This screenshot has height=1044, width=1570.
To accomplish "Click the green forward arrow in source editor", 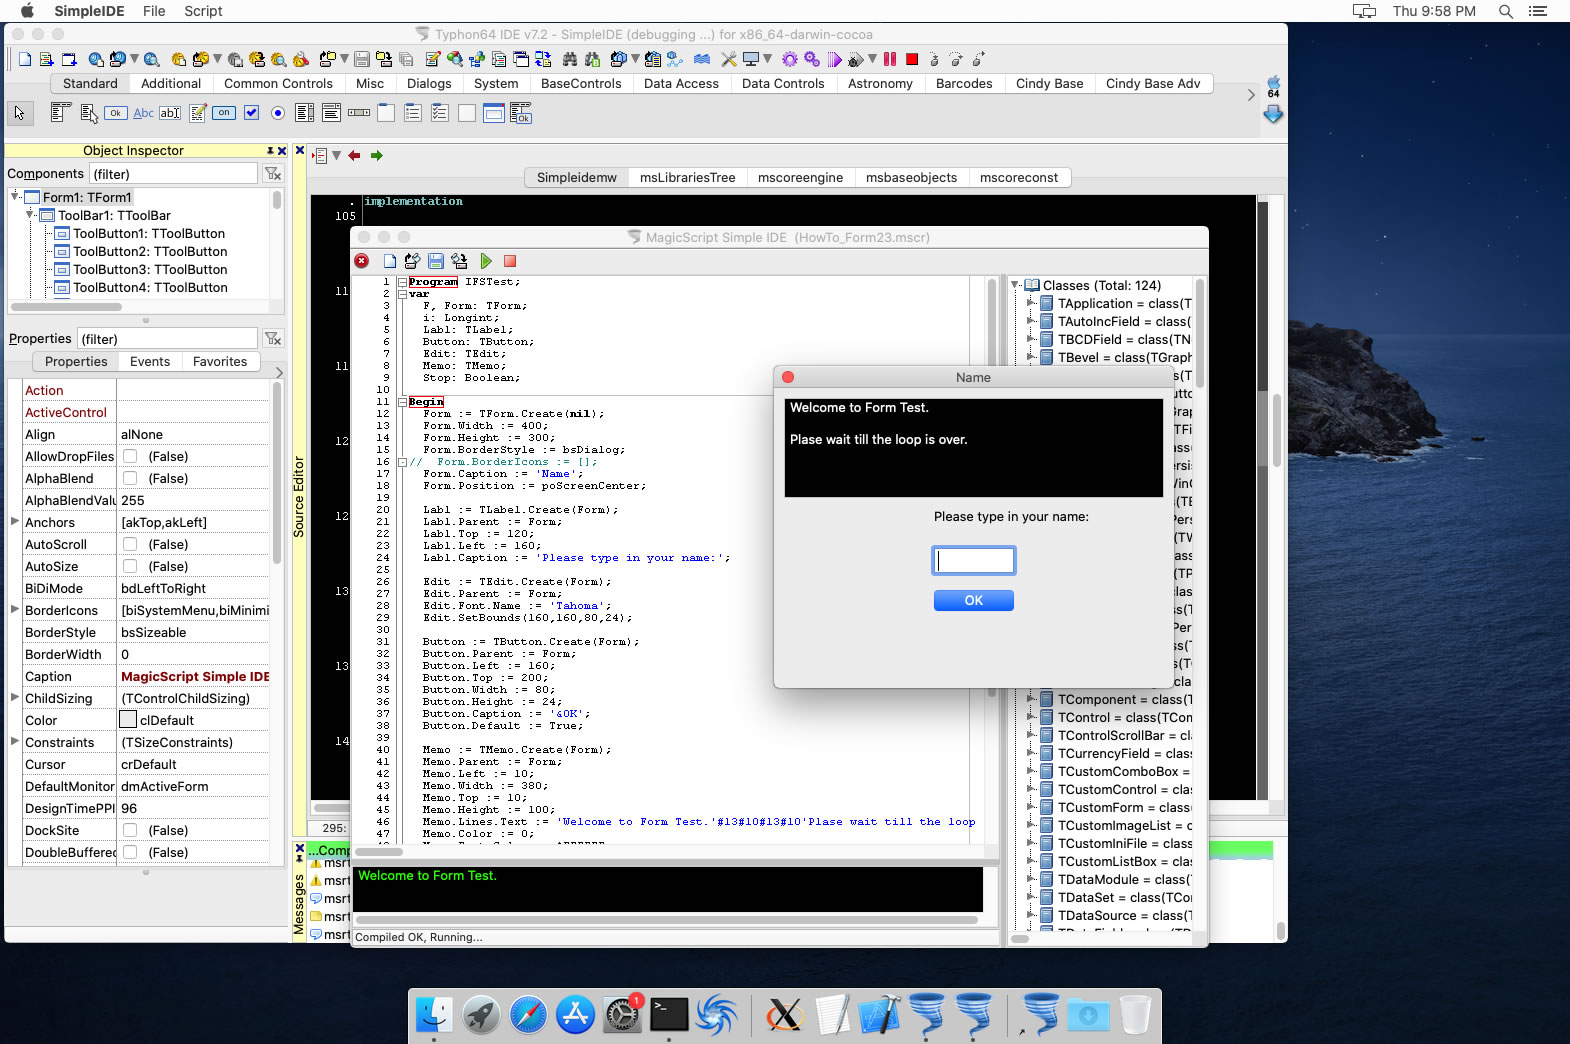I will [x=377, y=155].
